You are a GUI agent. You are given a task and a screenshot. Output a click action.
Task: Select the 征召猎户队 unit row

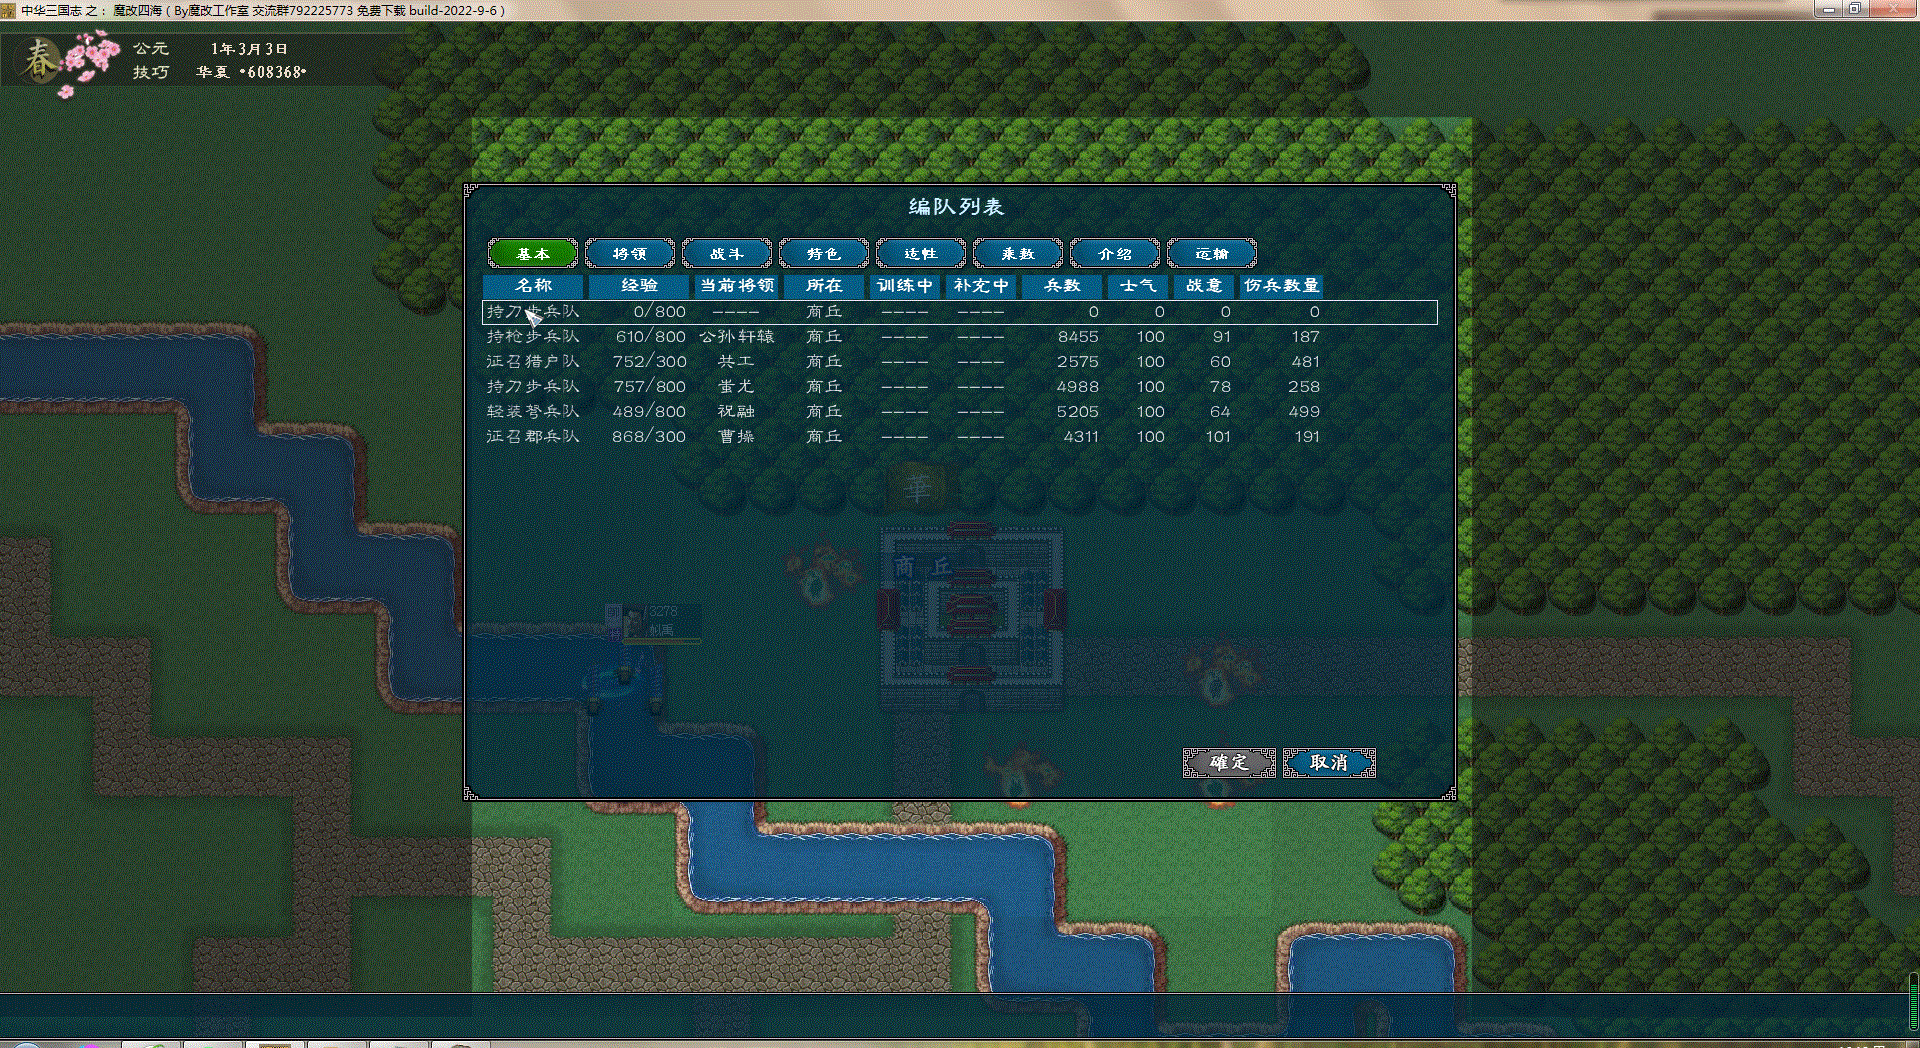(959, 362)
